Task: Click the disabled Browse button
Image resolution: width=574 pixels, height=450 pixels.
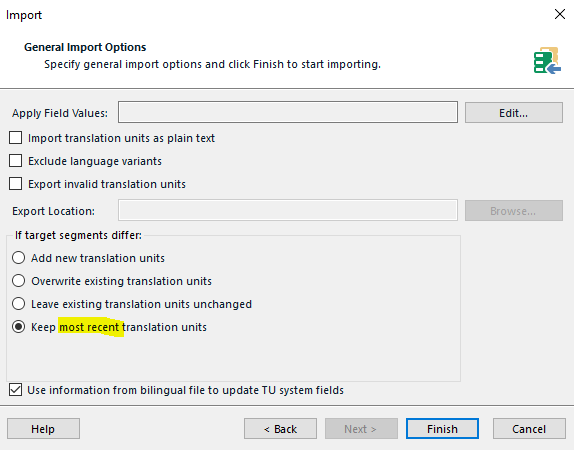Action: click(x=514, y=211)
